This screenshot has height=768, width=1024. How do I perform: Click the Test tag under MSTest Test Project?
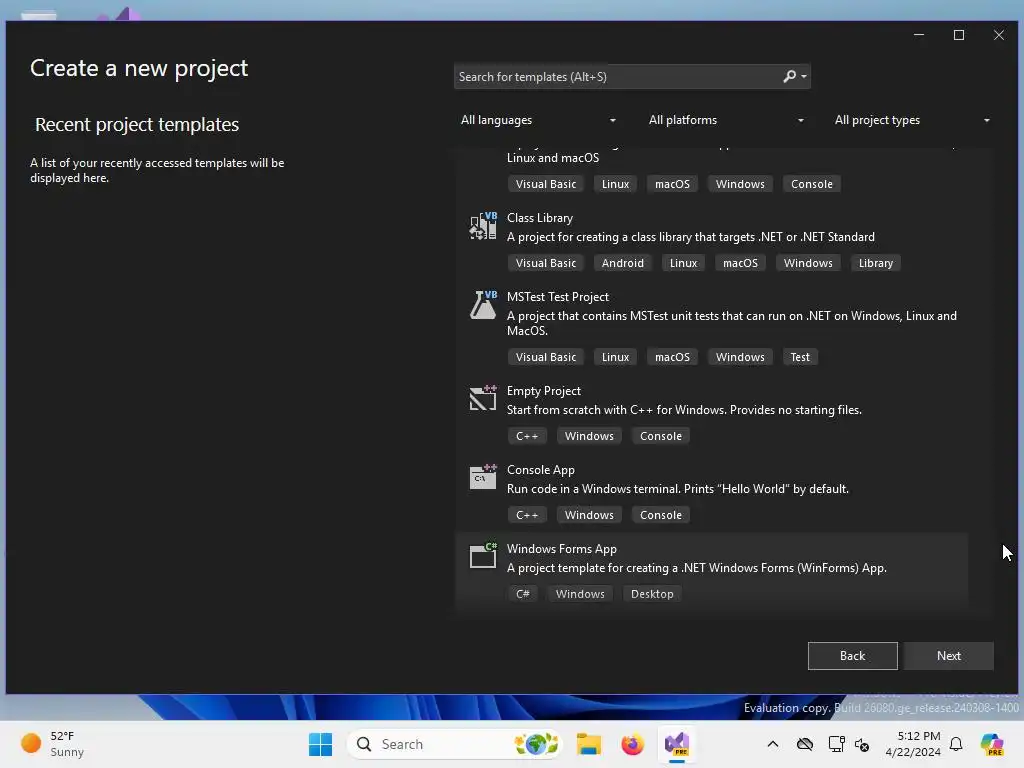(800, 357)
